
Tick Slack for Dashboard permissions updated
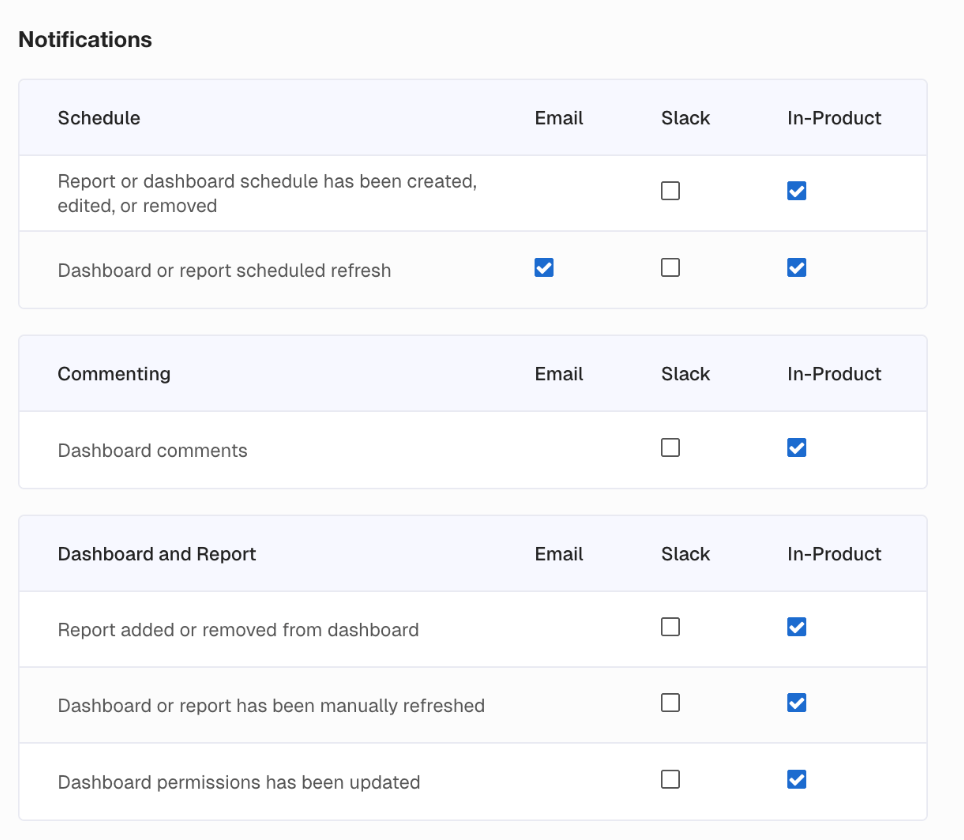coord(670,779)
